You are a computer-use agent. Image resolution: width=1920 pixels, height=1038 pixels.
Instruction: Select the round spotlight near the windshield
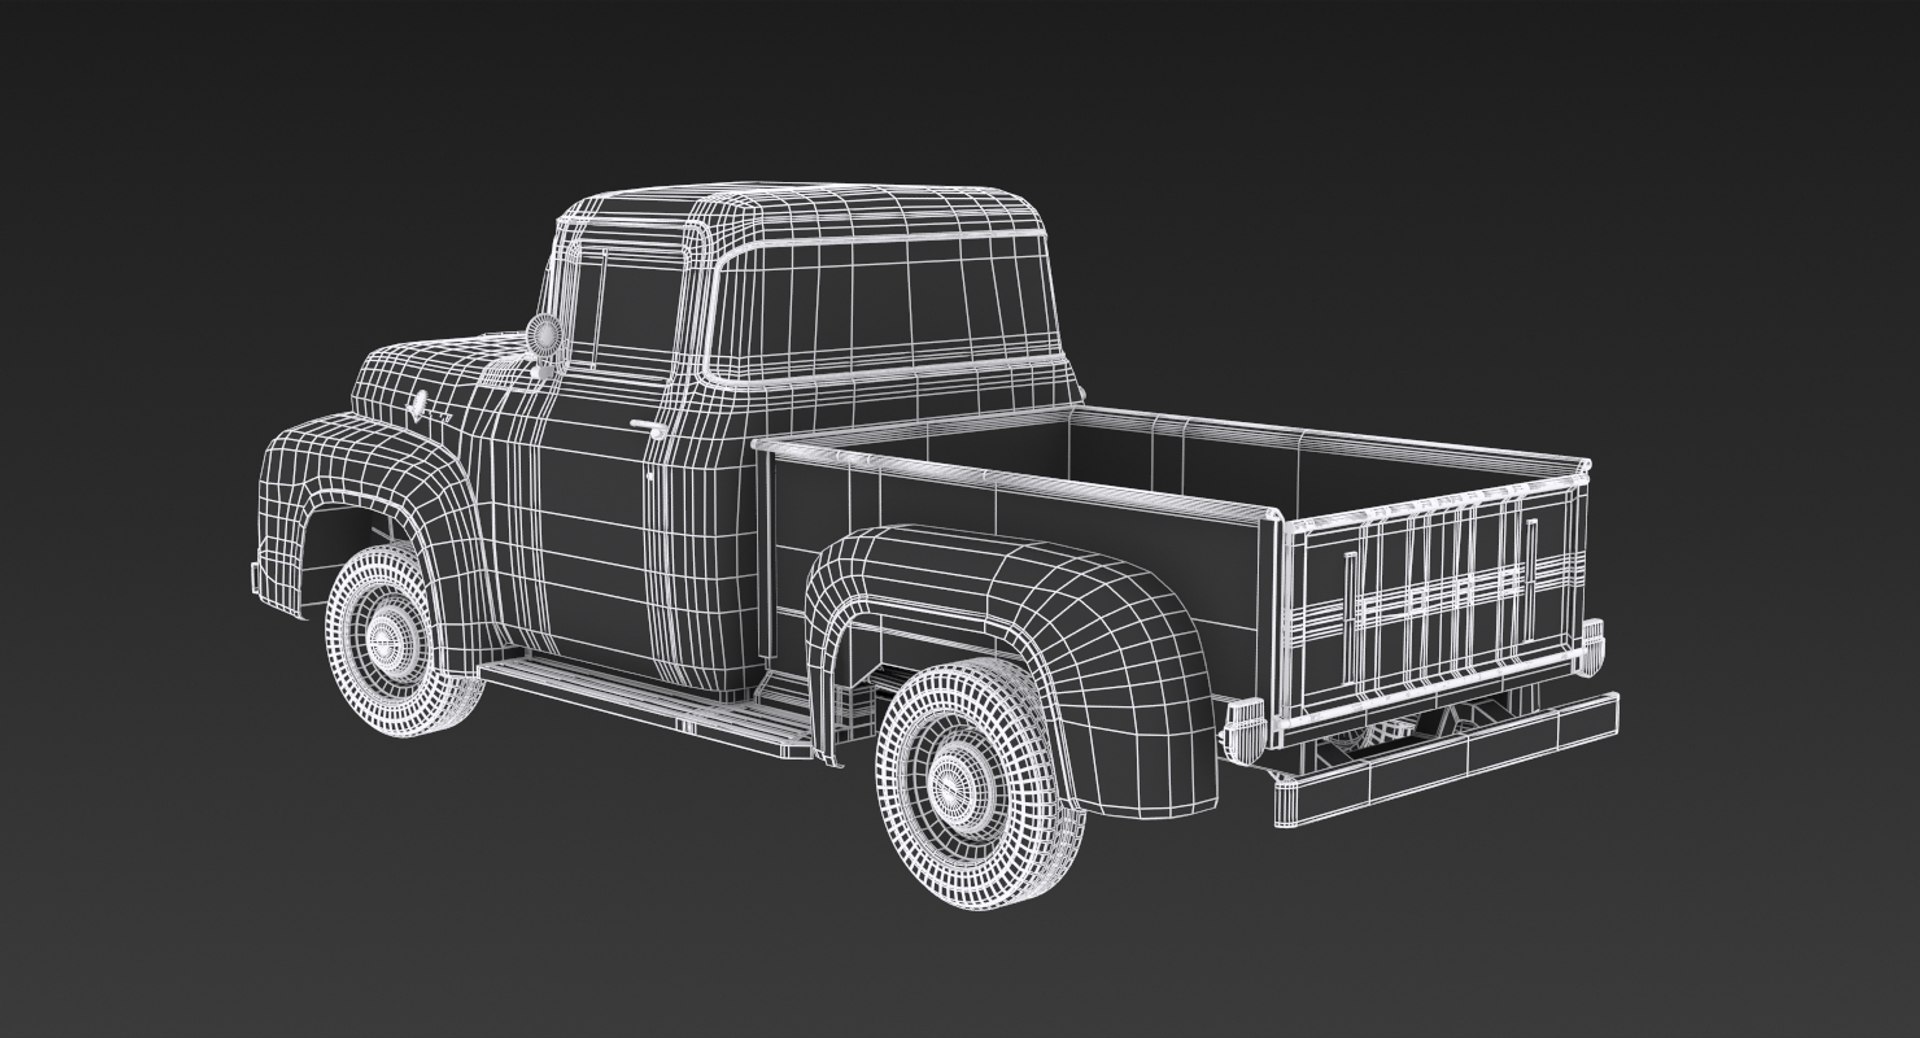tap(545, 333)
